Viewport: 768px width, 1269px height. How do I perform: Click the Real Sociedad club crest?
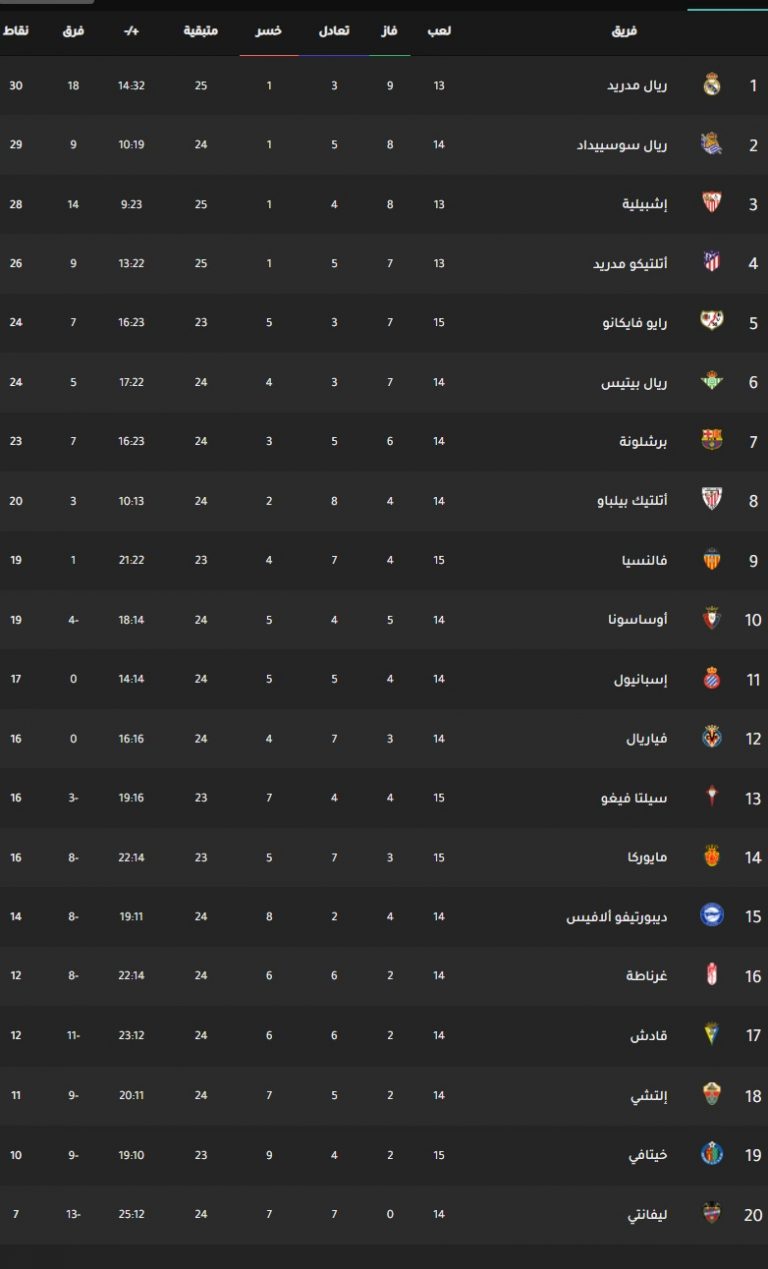coord(711,144)
